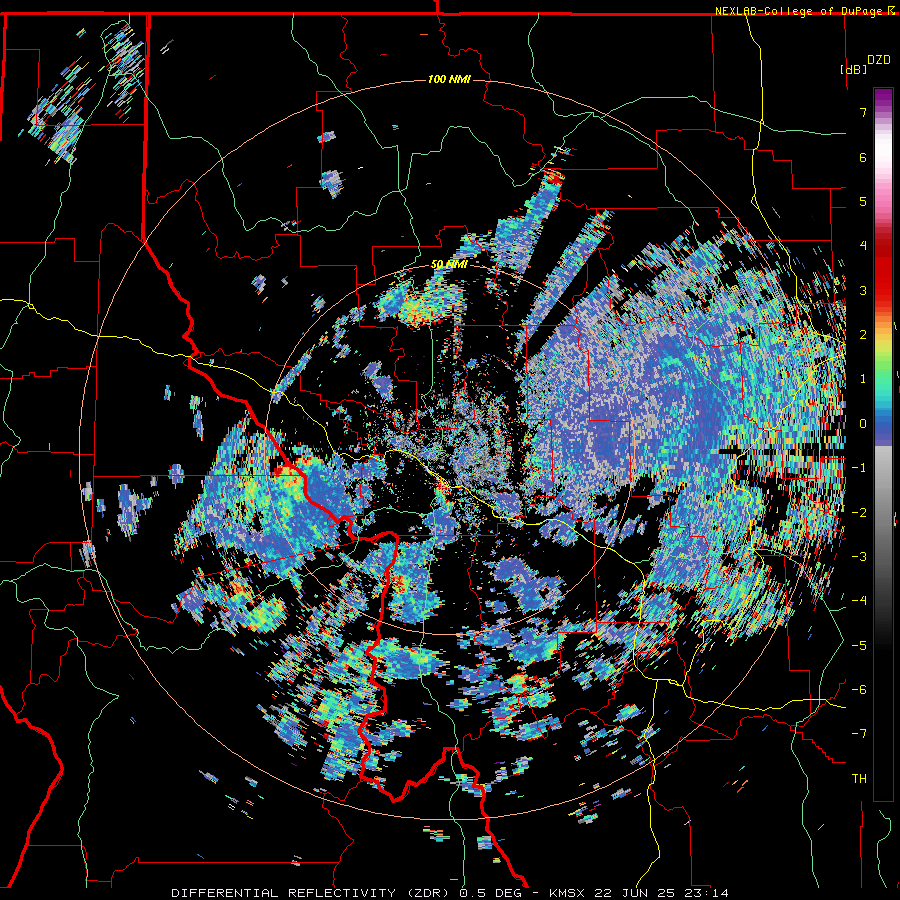Click the -2 value on ZDR scale
Screen dimensions: 900x900
pos(859,512)
